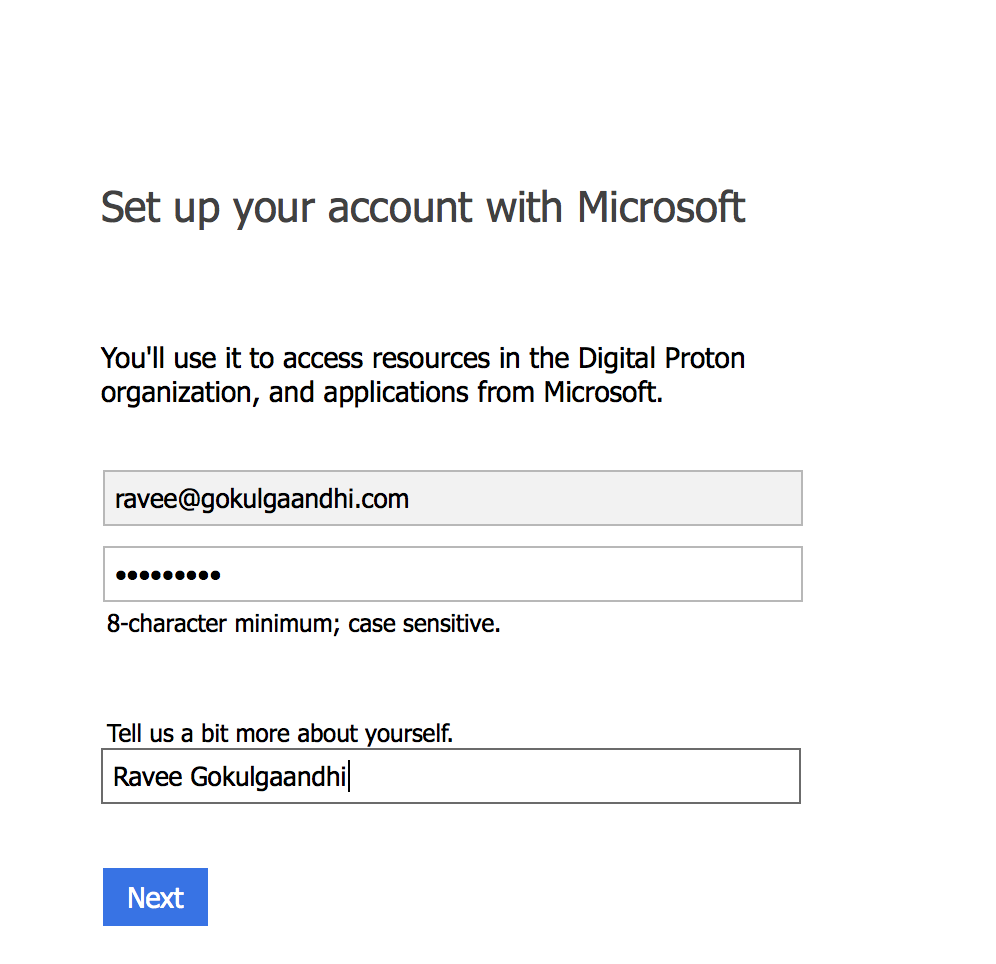Click empty area right of password dots
The image size is (996, 964).
pos(508,574)
